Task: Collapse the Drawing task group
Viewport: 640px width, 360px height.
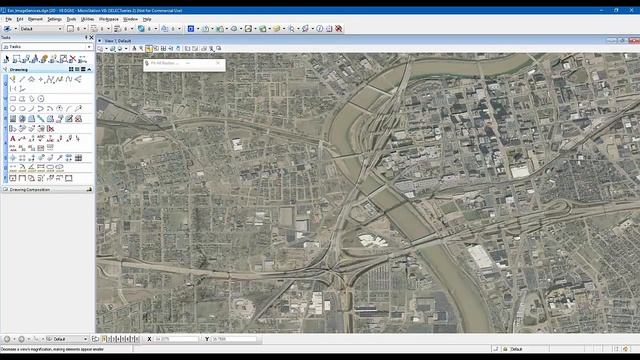Action: 89,69
